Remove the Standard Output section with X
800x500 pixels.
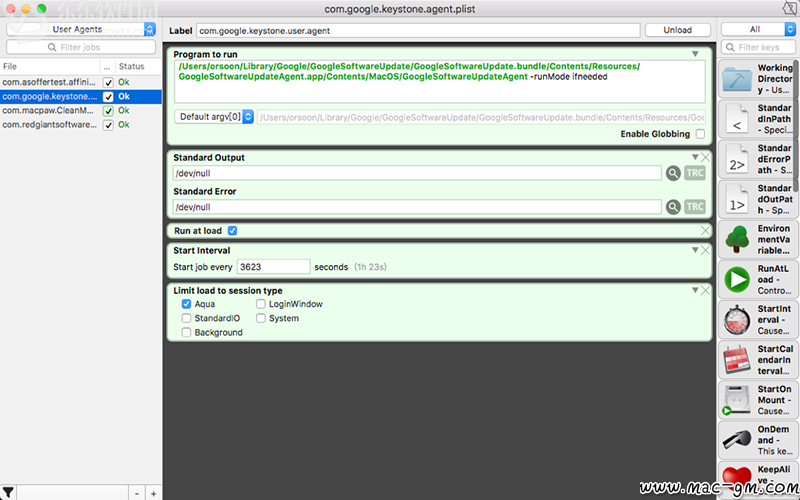point(705,157)
